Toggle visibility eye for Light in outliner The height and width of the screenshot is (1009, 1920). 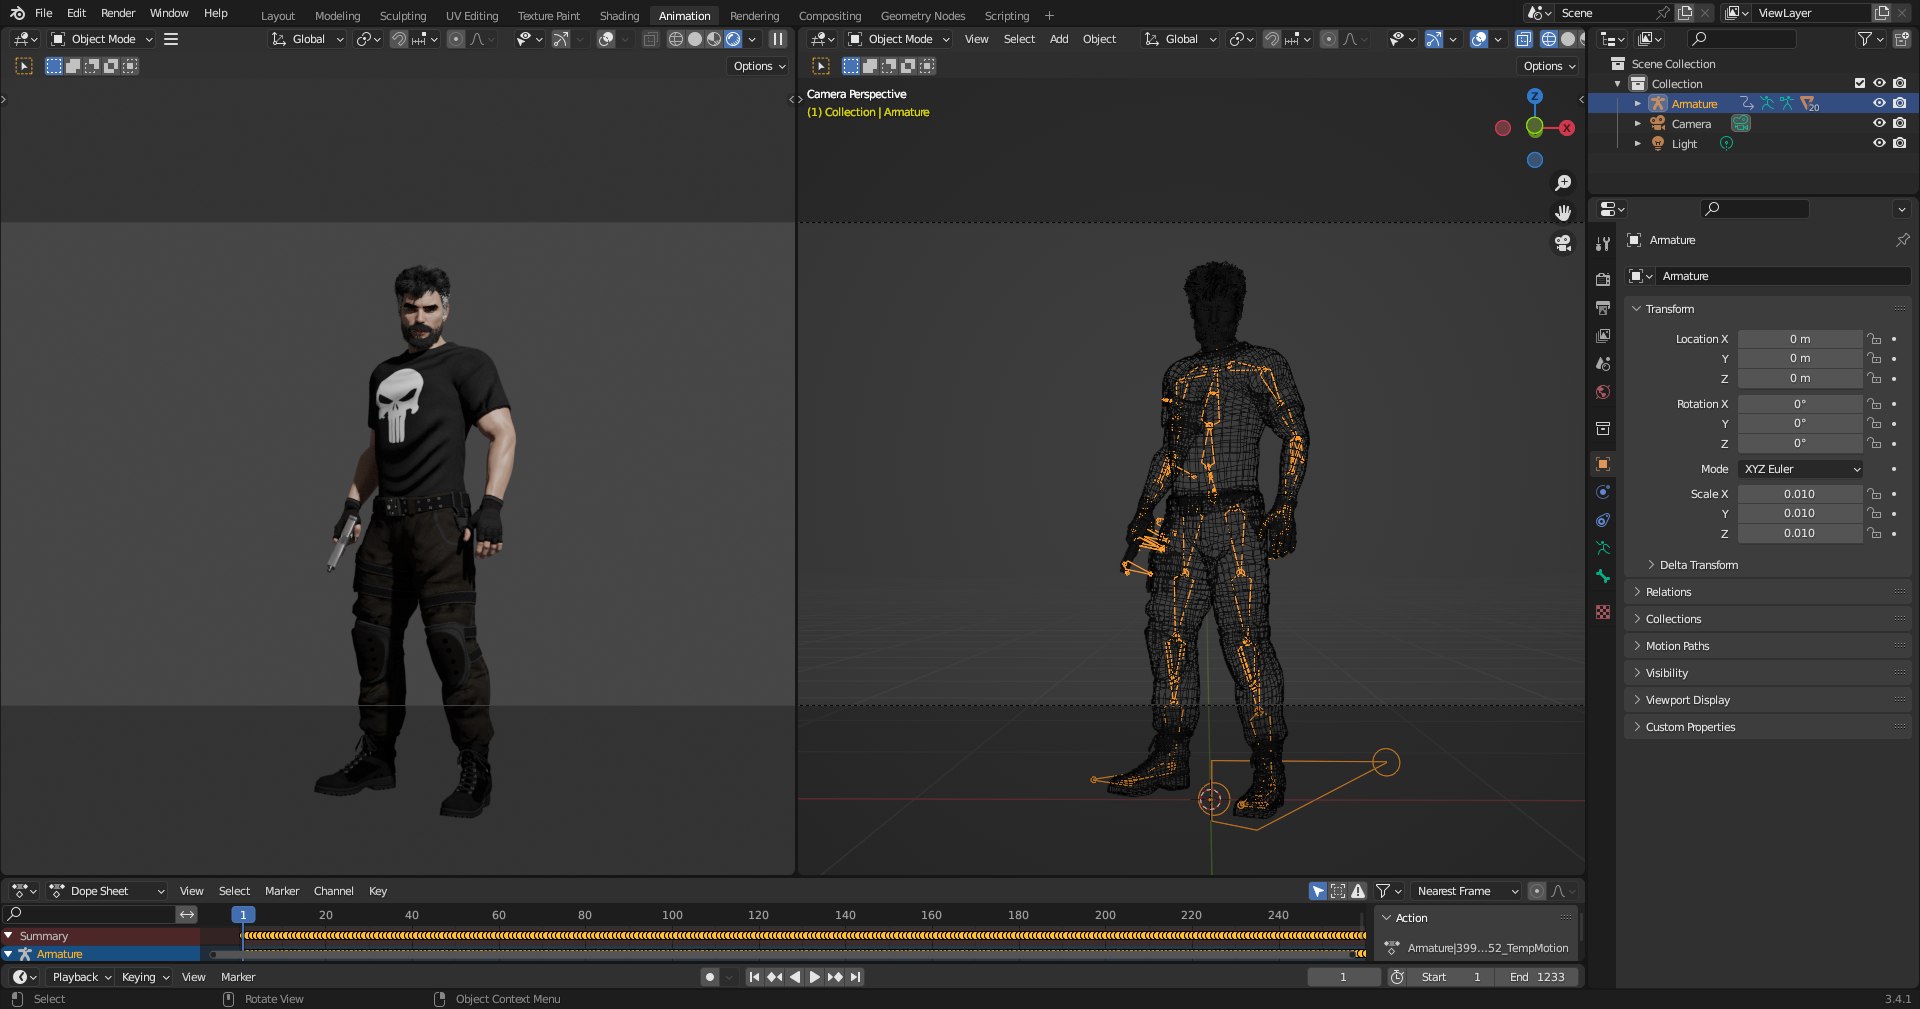click(1879, 143)
